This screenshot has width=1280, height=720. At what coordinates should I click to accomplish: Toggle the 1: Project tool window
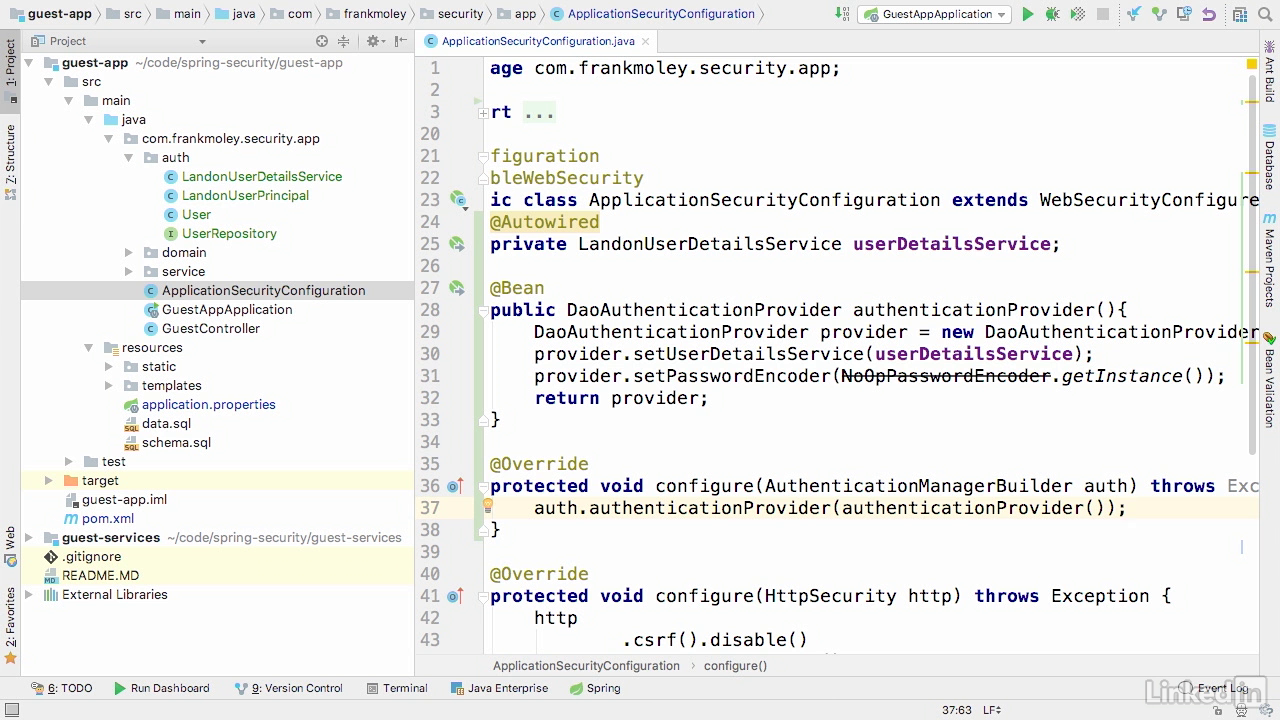(x=10, y=70)
